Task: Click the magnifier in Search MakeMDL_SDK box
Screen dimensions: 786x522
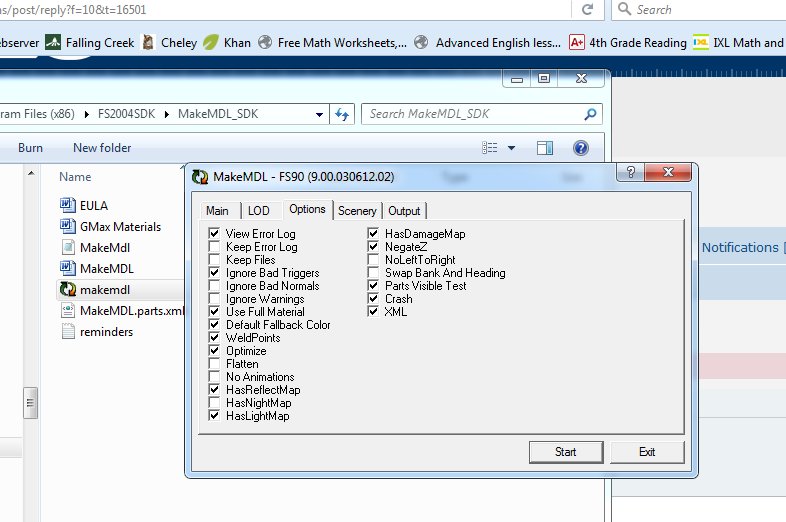Action: 590,114
